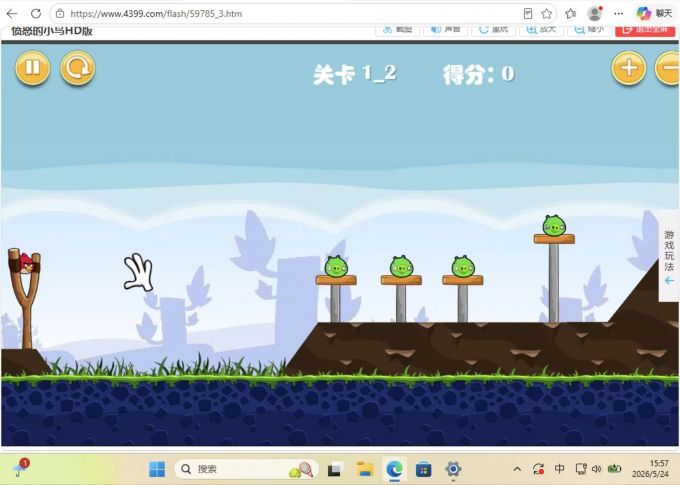Open the Settings gear on the taskbar
680x485 pixels.
[x=453, y=469]
